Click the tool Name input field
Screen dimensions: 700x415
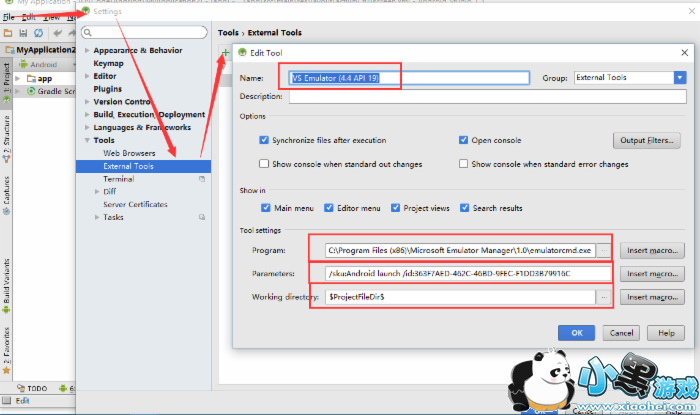(409, 78)
